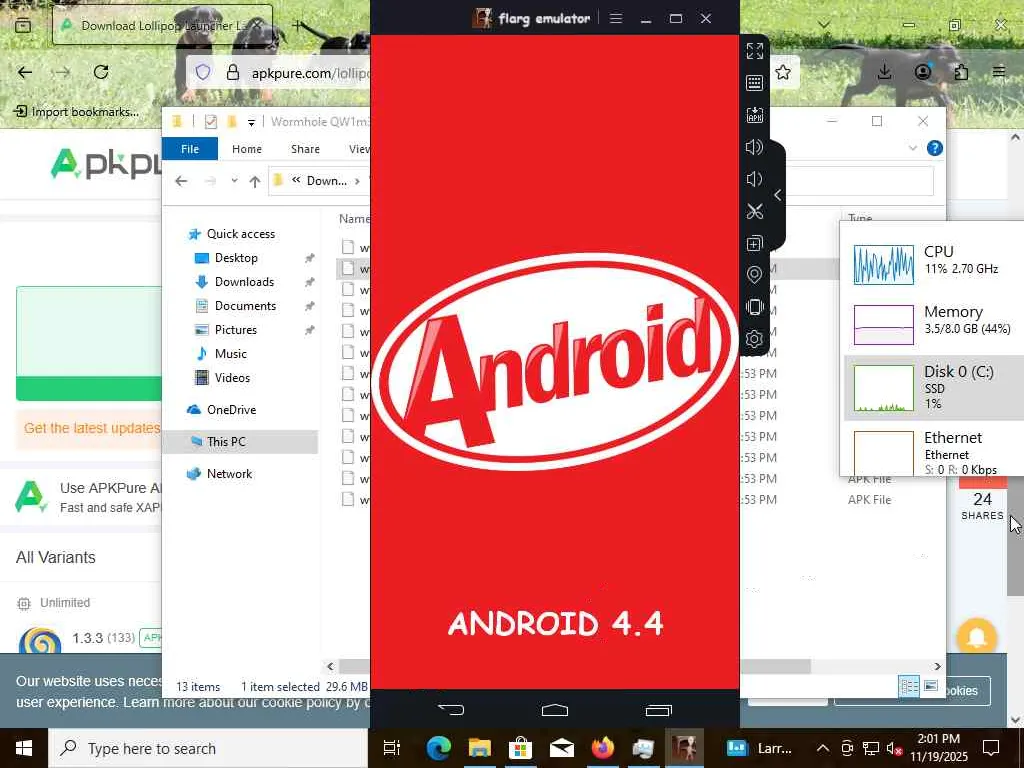
Task: Open the Quick Access Toolbar customize dropdown
Action: click(x=251, y=122)
